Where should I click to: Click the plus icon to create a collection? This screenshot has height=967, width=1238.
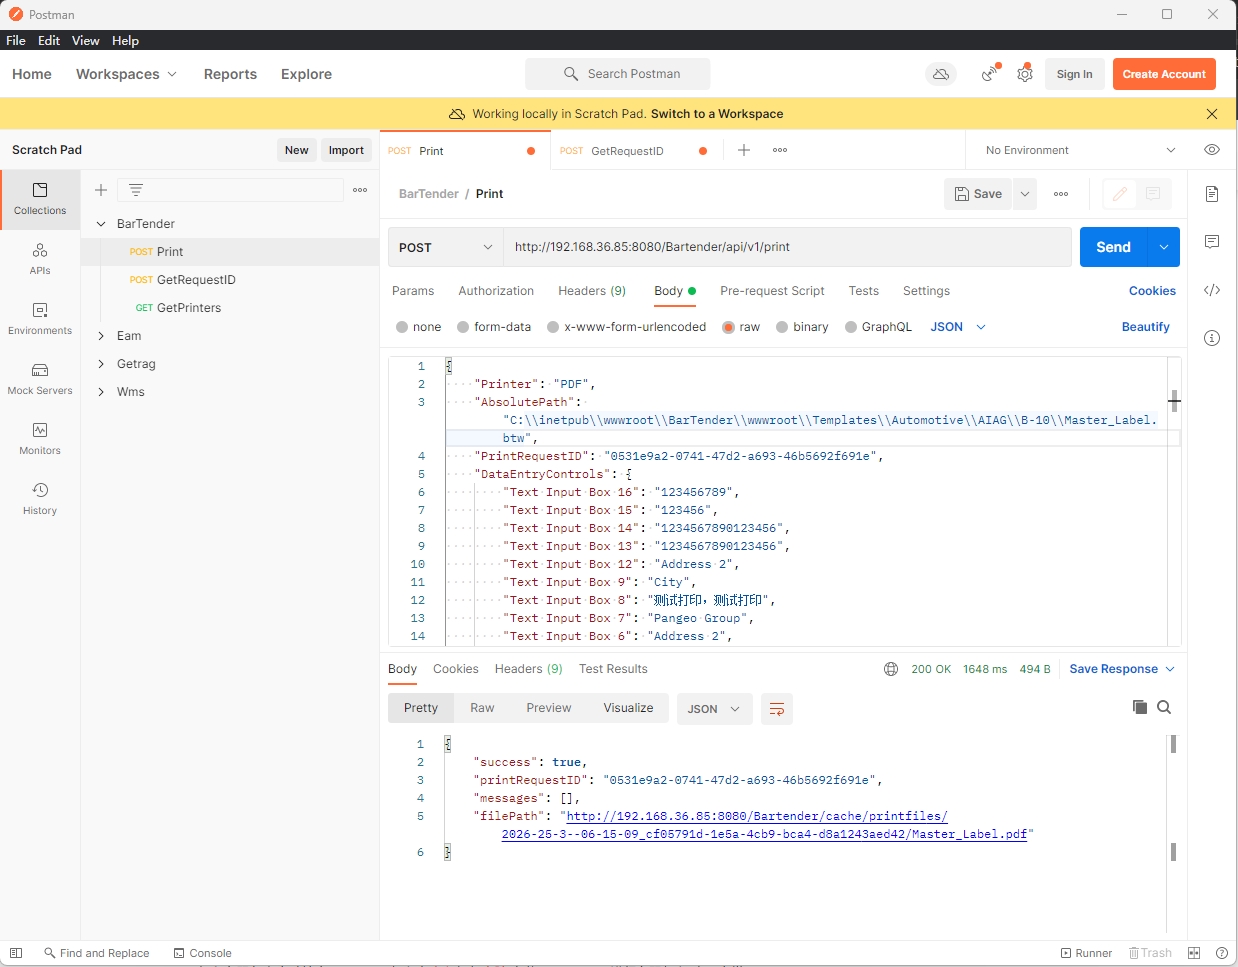101,190
